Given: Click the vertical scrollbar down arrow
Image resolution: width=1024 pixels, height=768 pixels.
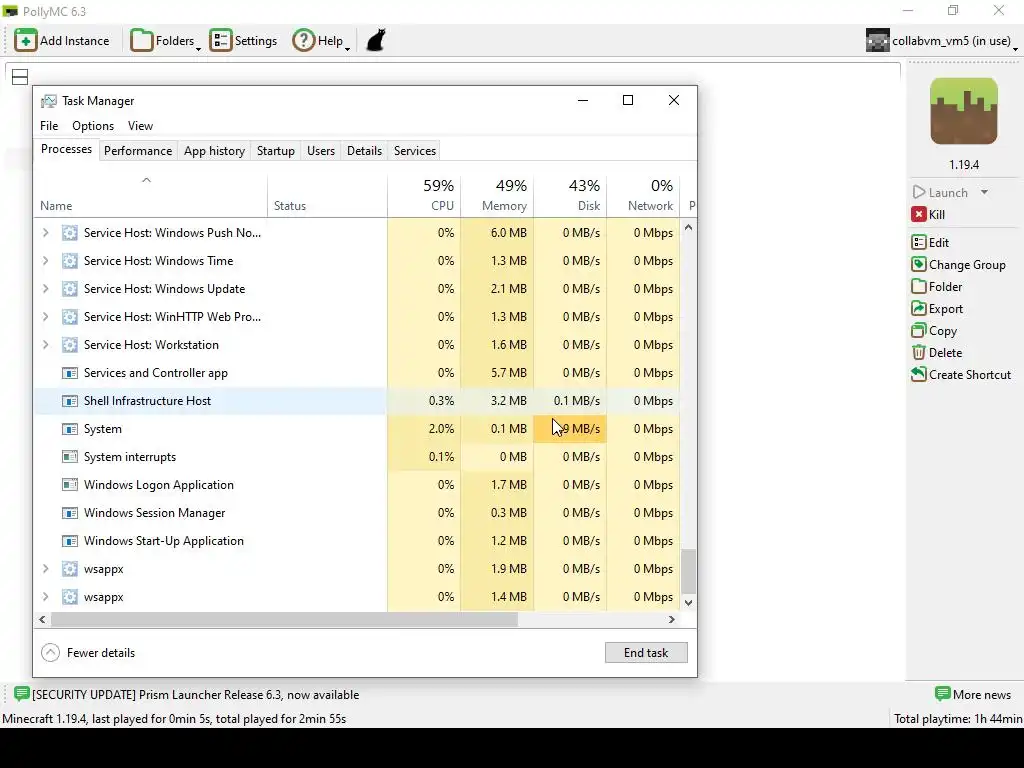Looking at the screenshot, I should click(688, 603).
